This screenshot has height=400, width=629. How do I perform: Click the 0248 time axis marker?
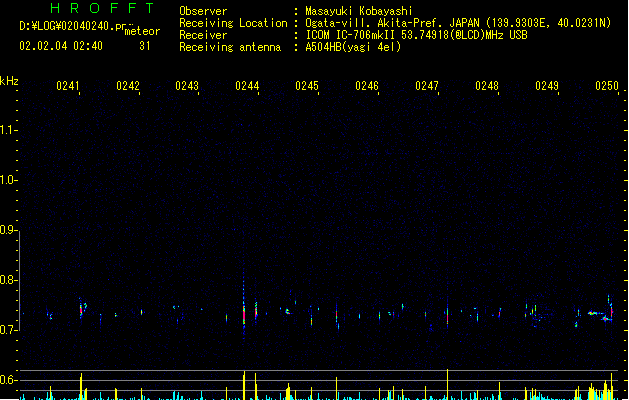[x=487, y=86]
